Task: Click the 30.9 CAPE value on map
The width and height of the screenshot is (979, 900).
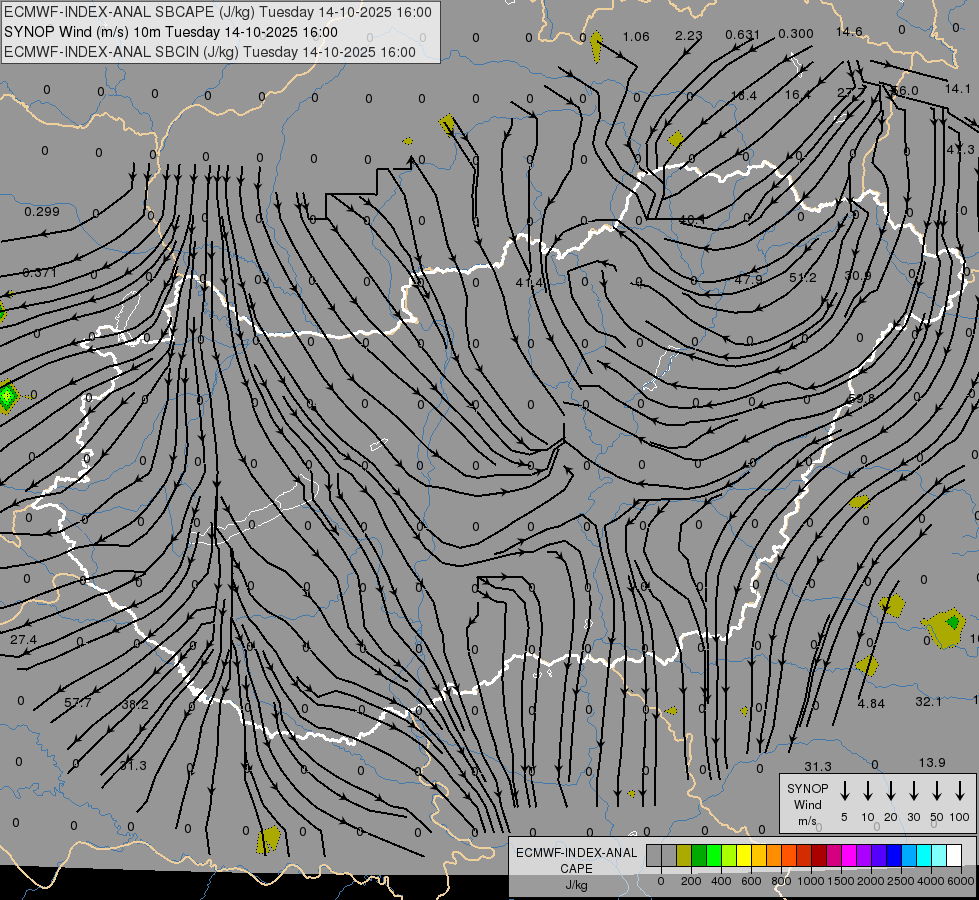Action: (858, 275)
